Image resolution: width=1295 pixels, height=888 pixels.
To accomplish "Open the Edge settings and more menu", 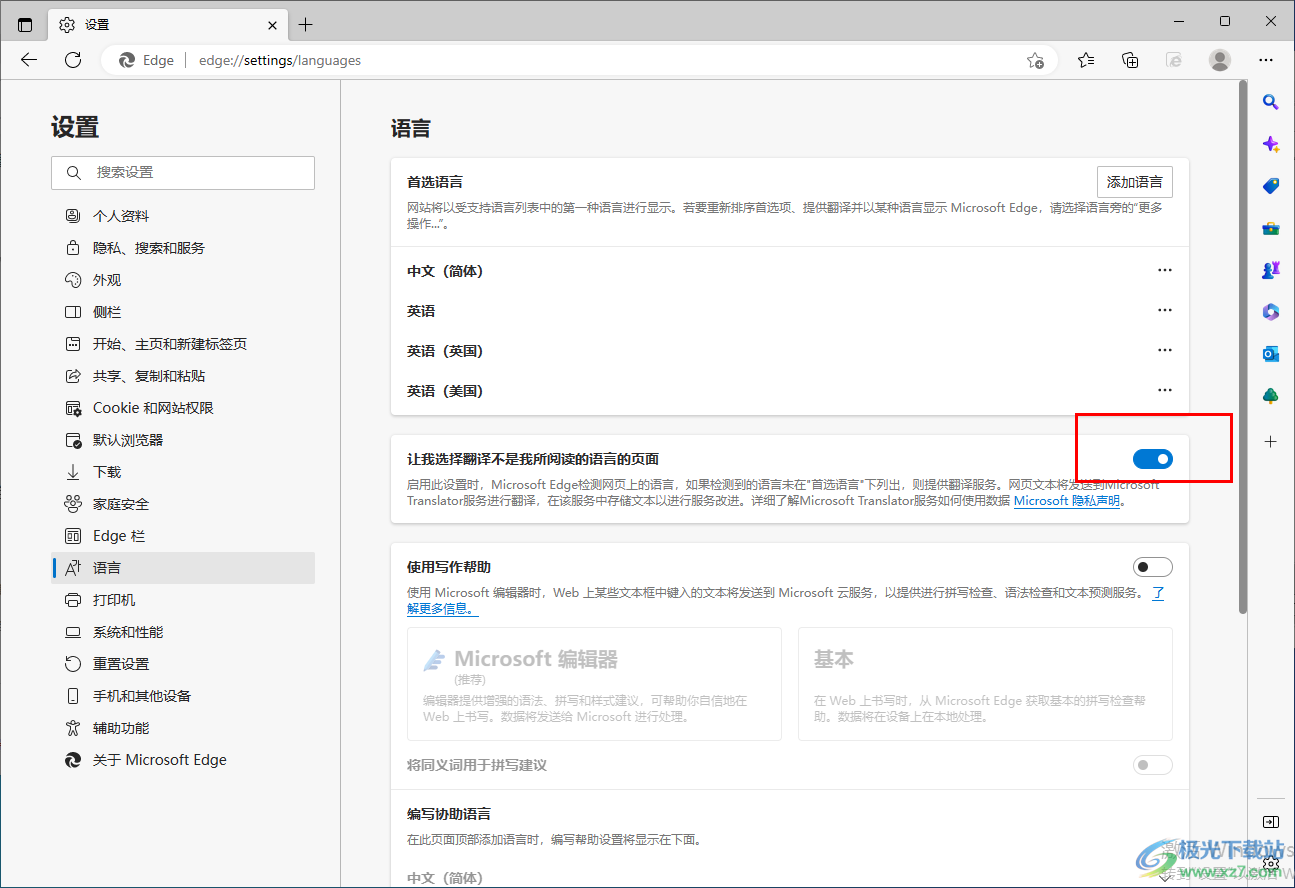I will click(1266, 60).
